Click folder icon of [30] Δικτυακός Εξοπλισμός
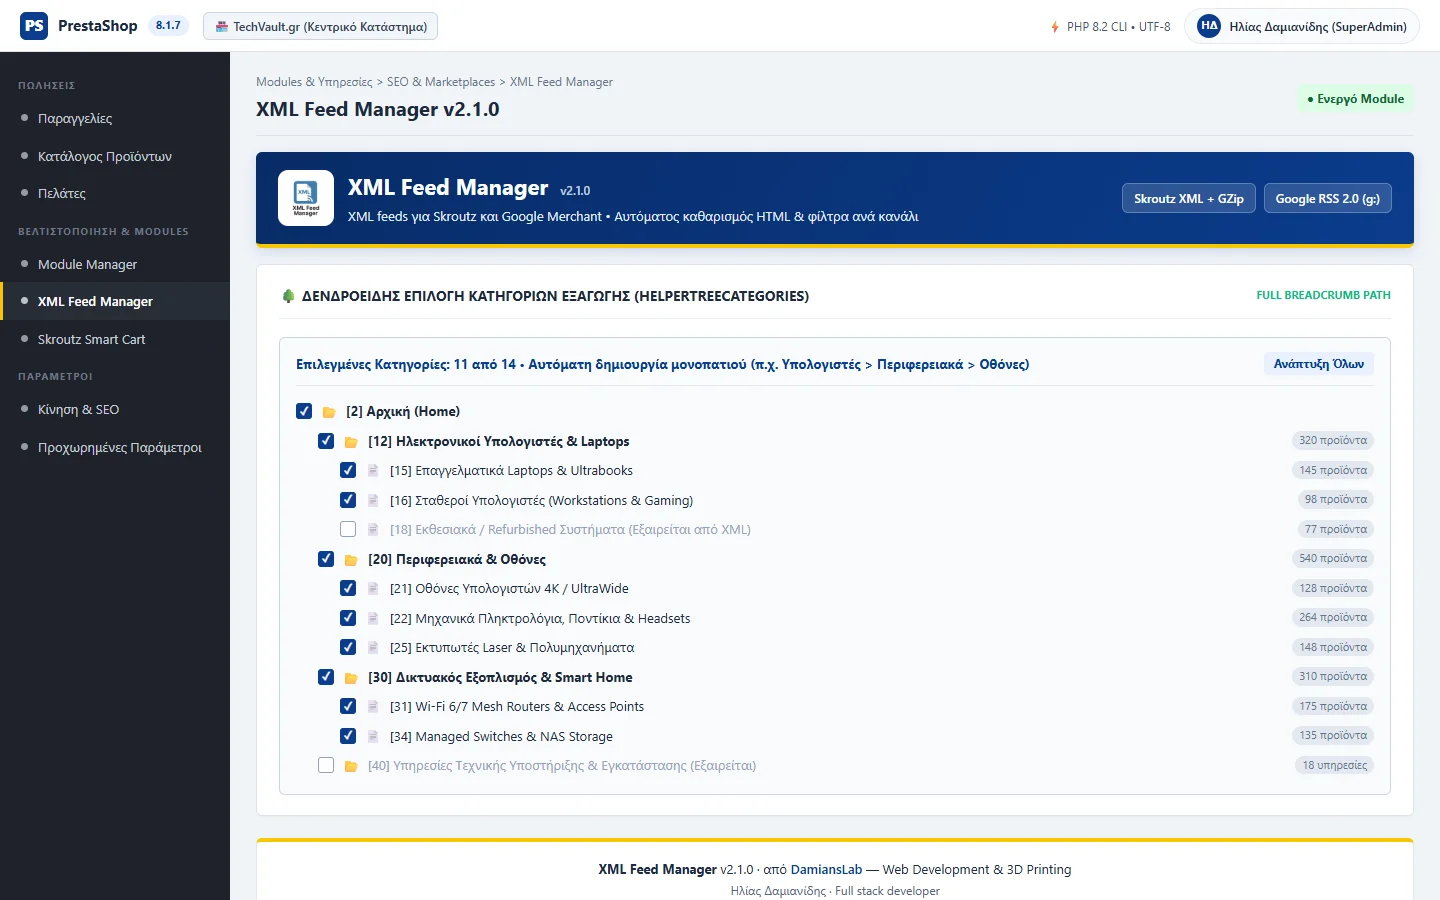1440x900 pixels. (x=351, y=678)
